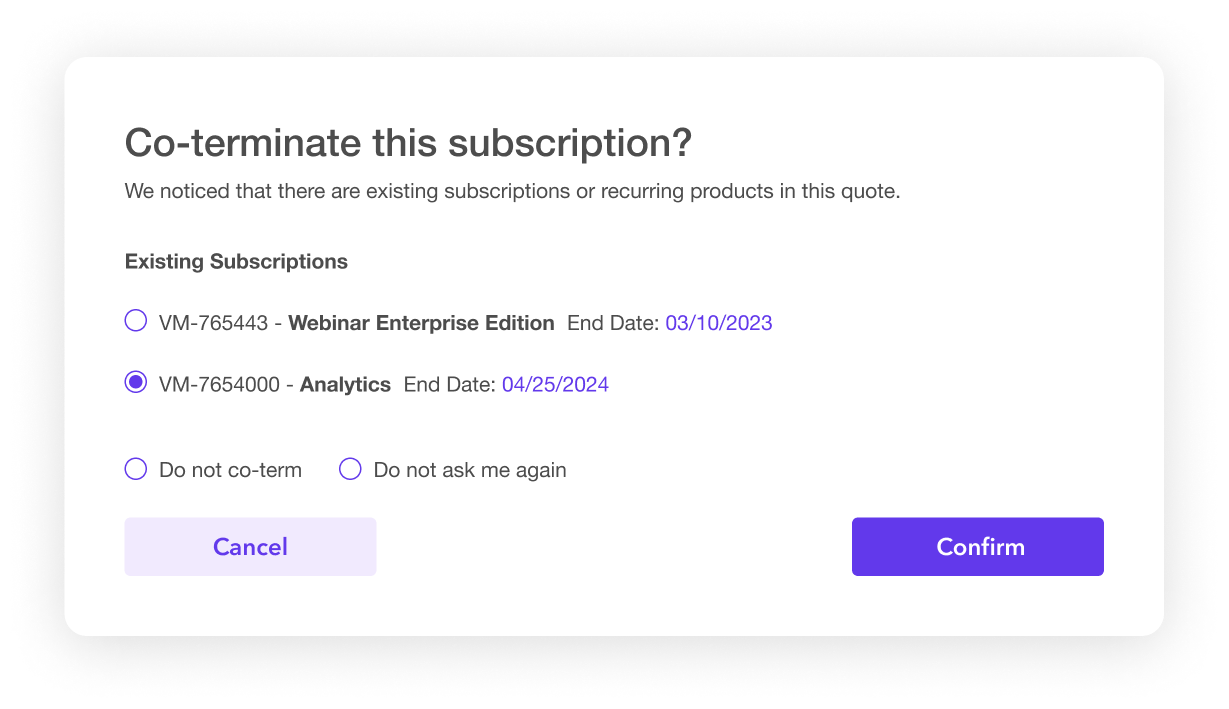Click the word "subscription?" in the dialog title

pyautogui.click(x=570, y=143)
